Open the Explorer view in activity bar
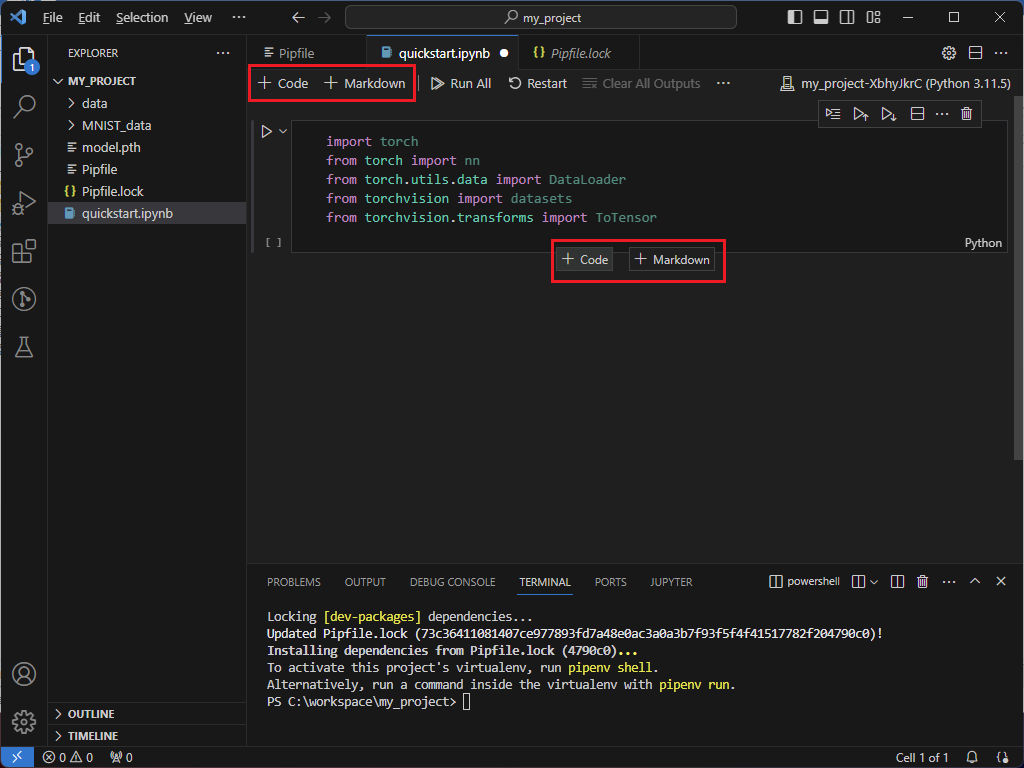Viewport: 1024px width, 768px height. pos(25,60)
